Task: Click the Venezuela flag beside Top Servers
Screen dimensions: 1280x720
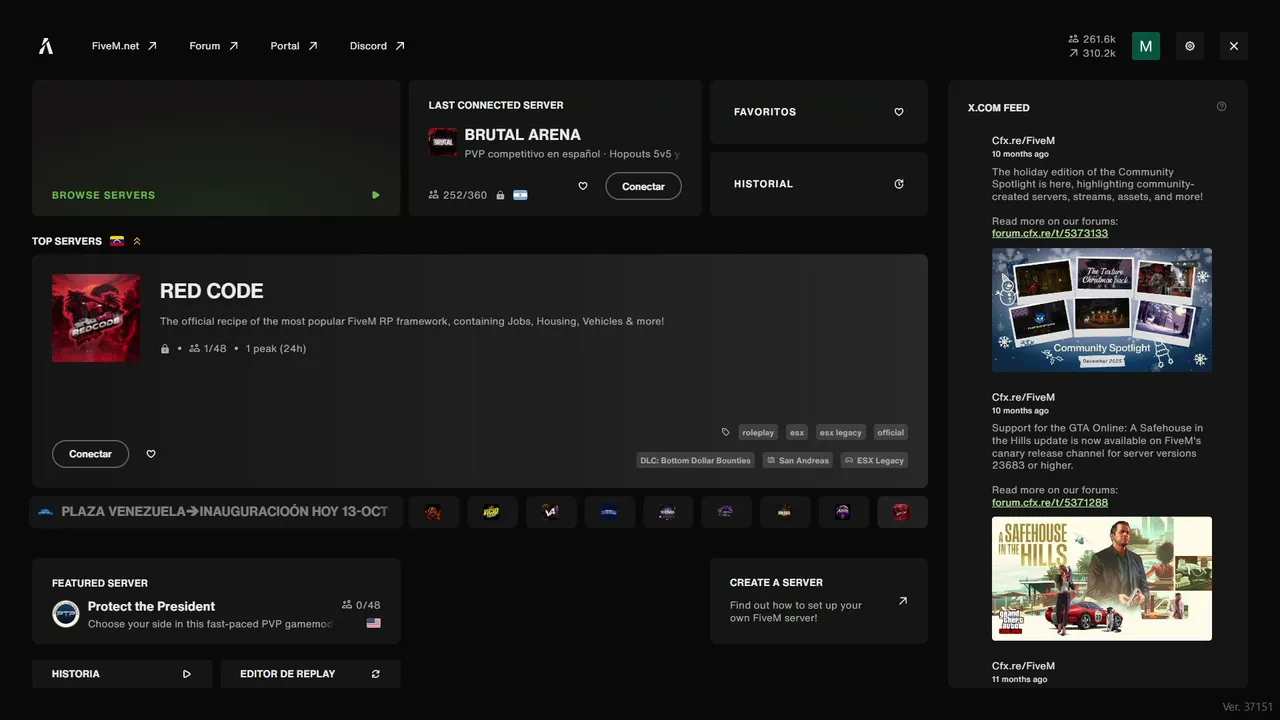Action: pyautogui.click(x=117, y=241)
